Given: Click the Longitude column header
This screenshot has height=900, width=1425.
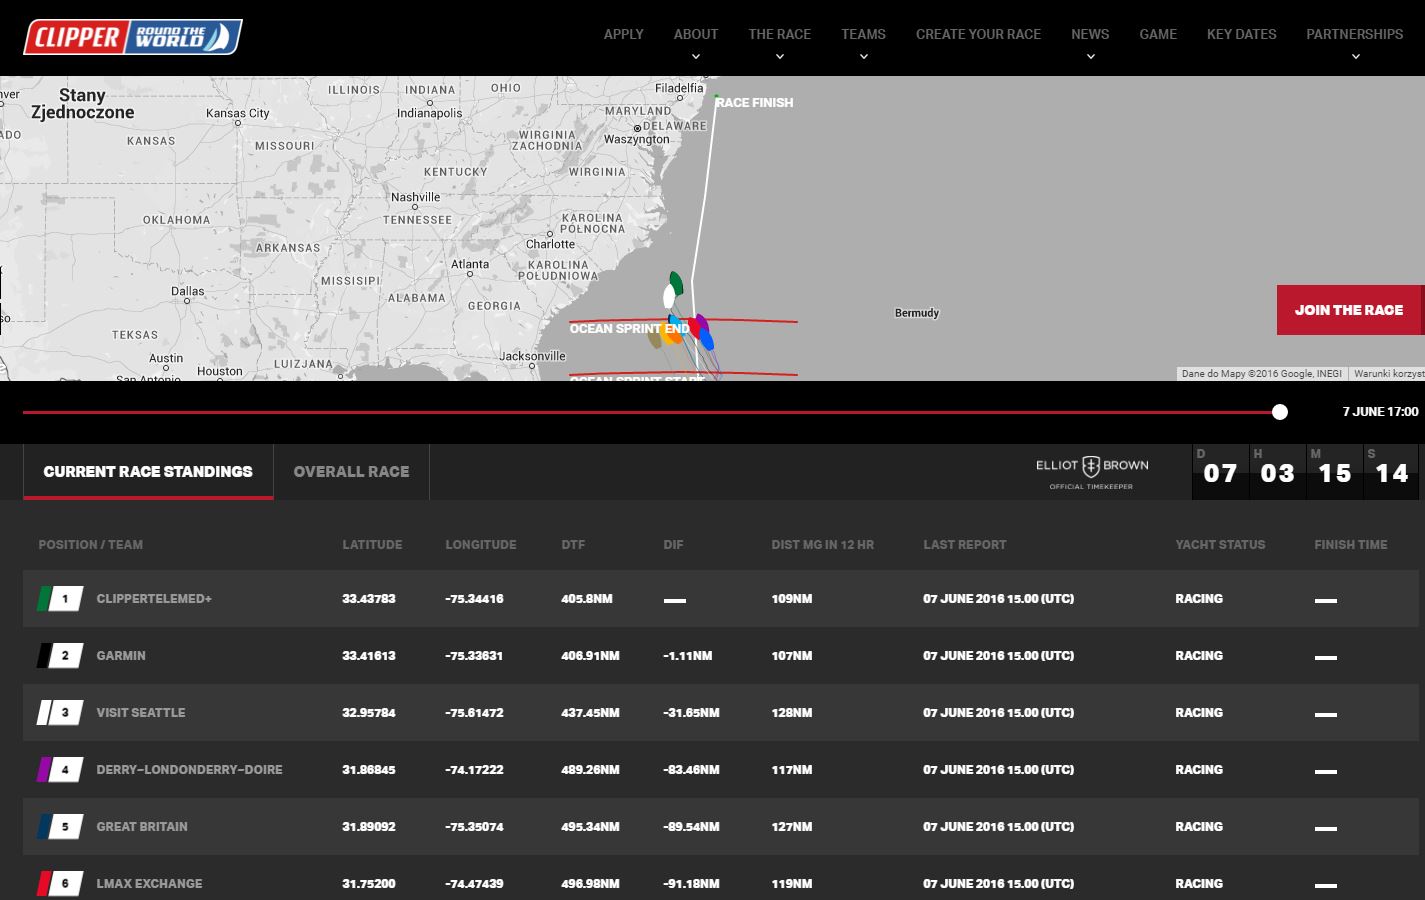Looking at the screenshot, I should pos(481,545).
